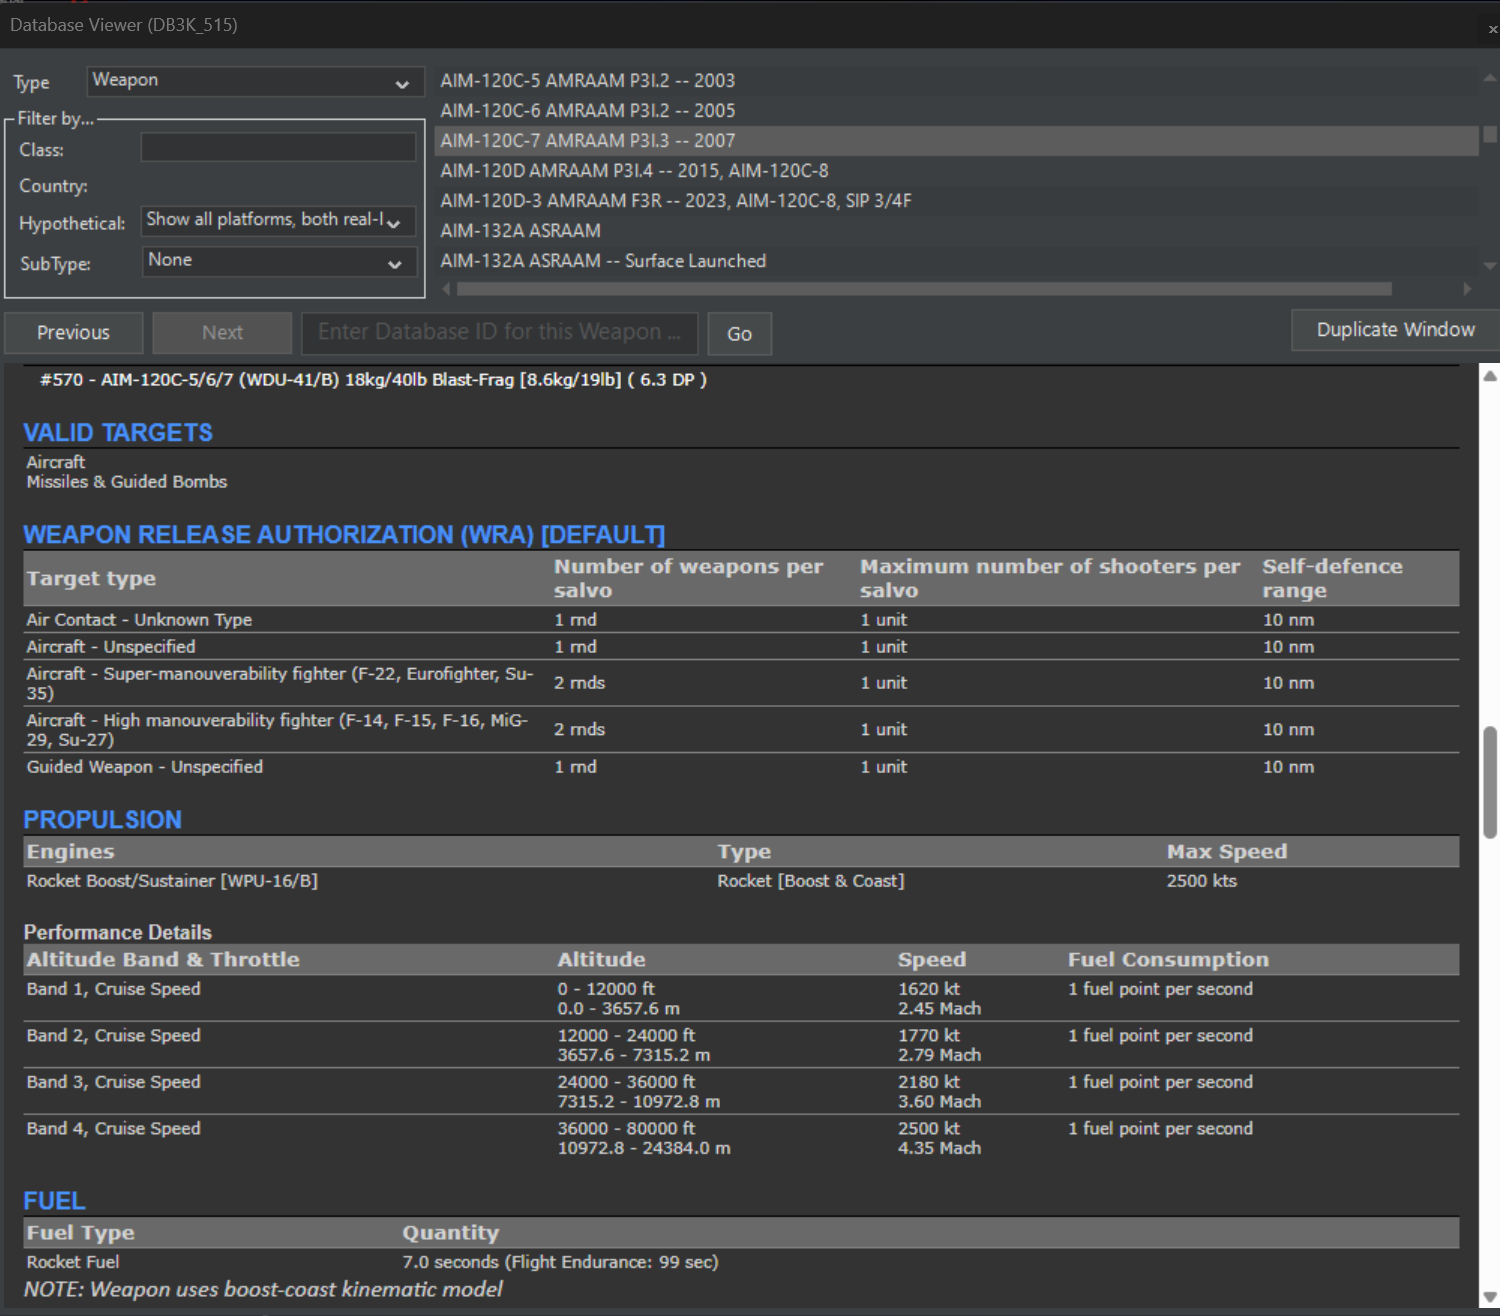This screenshot has height=1316, width=1500.
Task: Open the SubType dropdown set to None
Action: (278, 262)
